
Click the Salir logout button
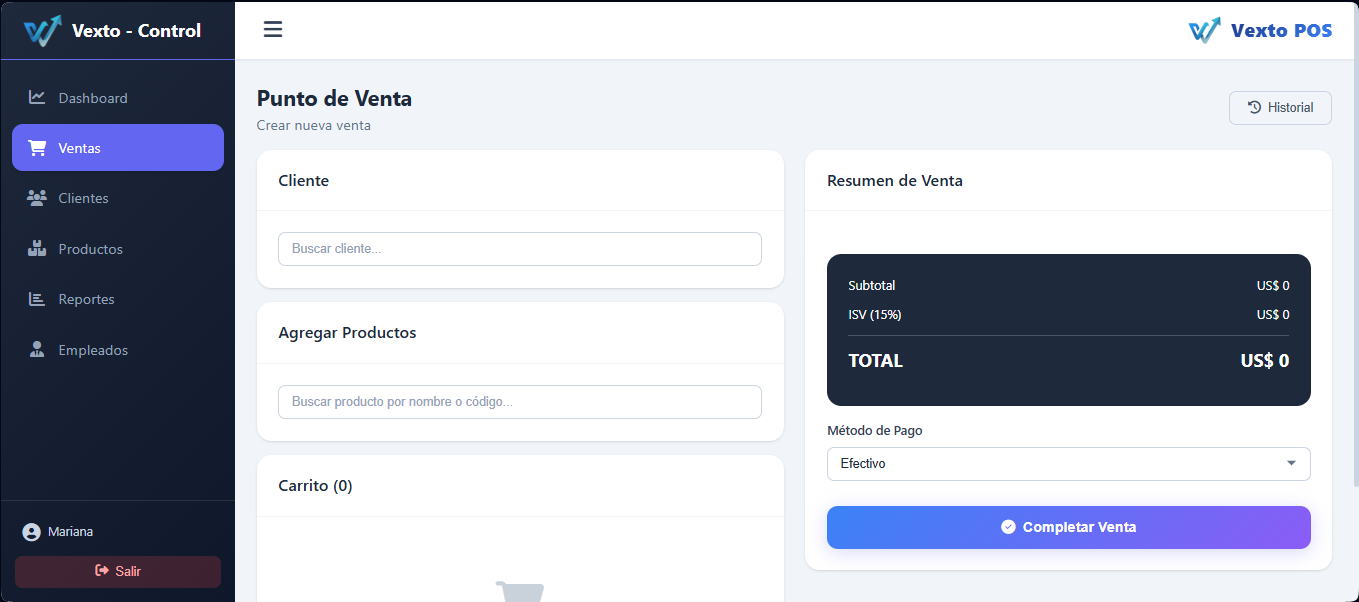tap(118, 571)
